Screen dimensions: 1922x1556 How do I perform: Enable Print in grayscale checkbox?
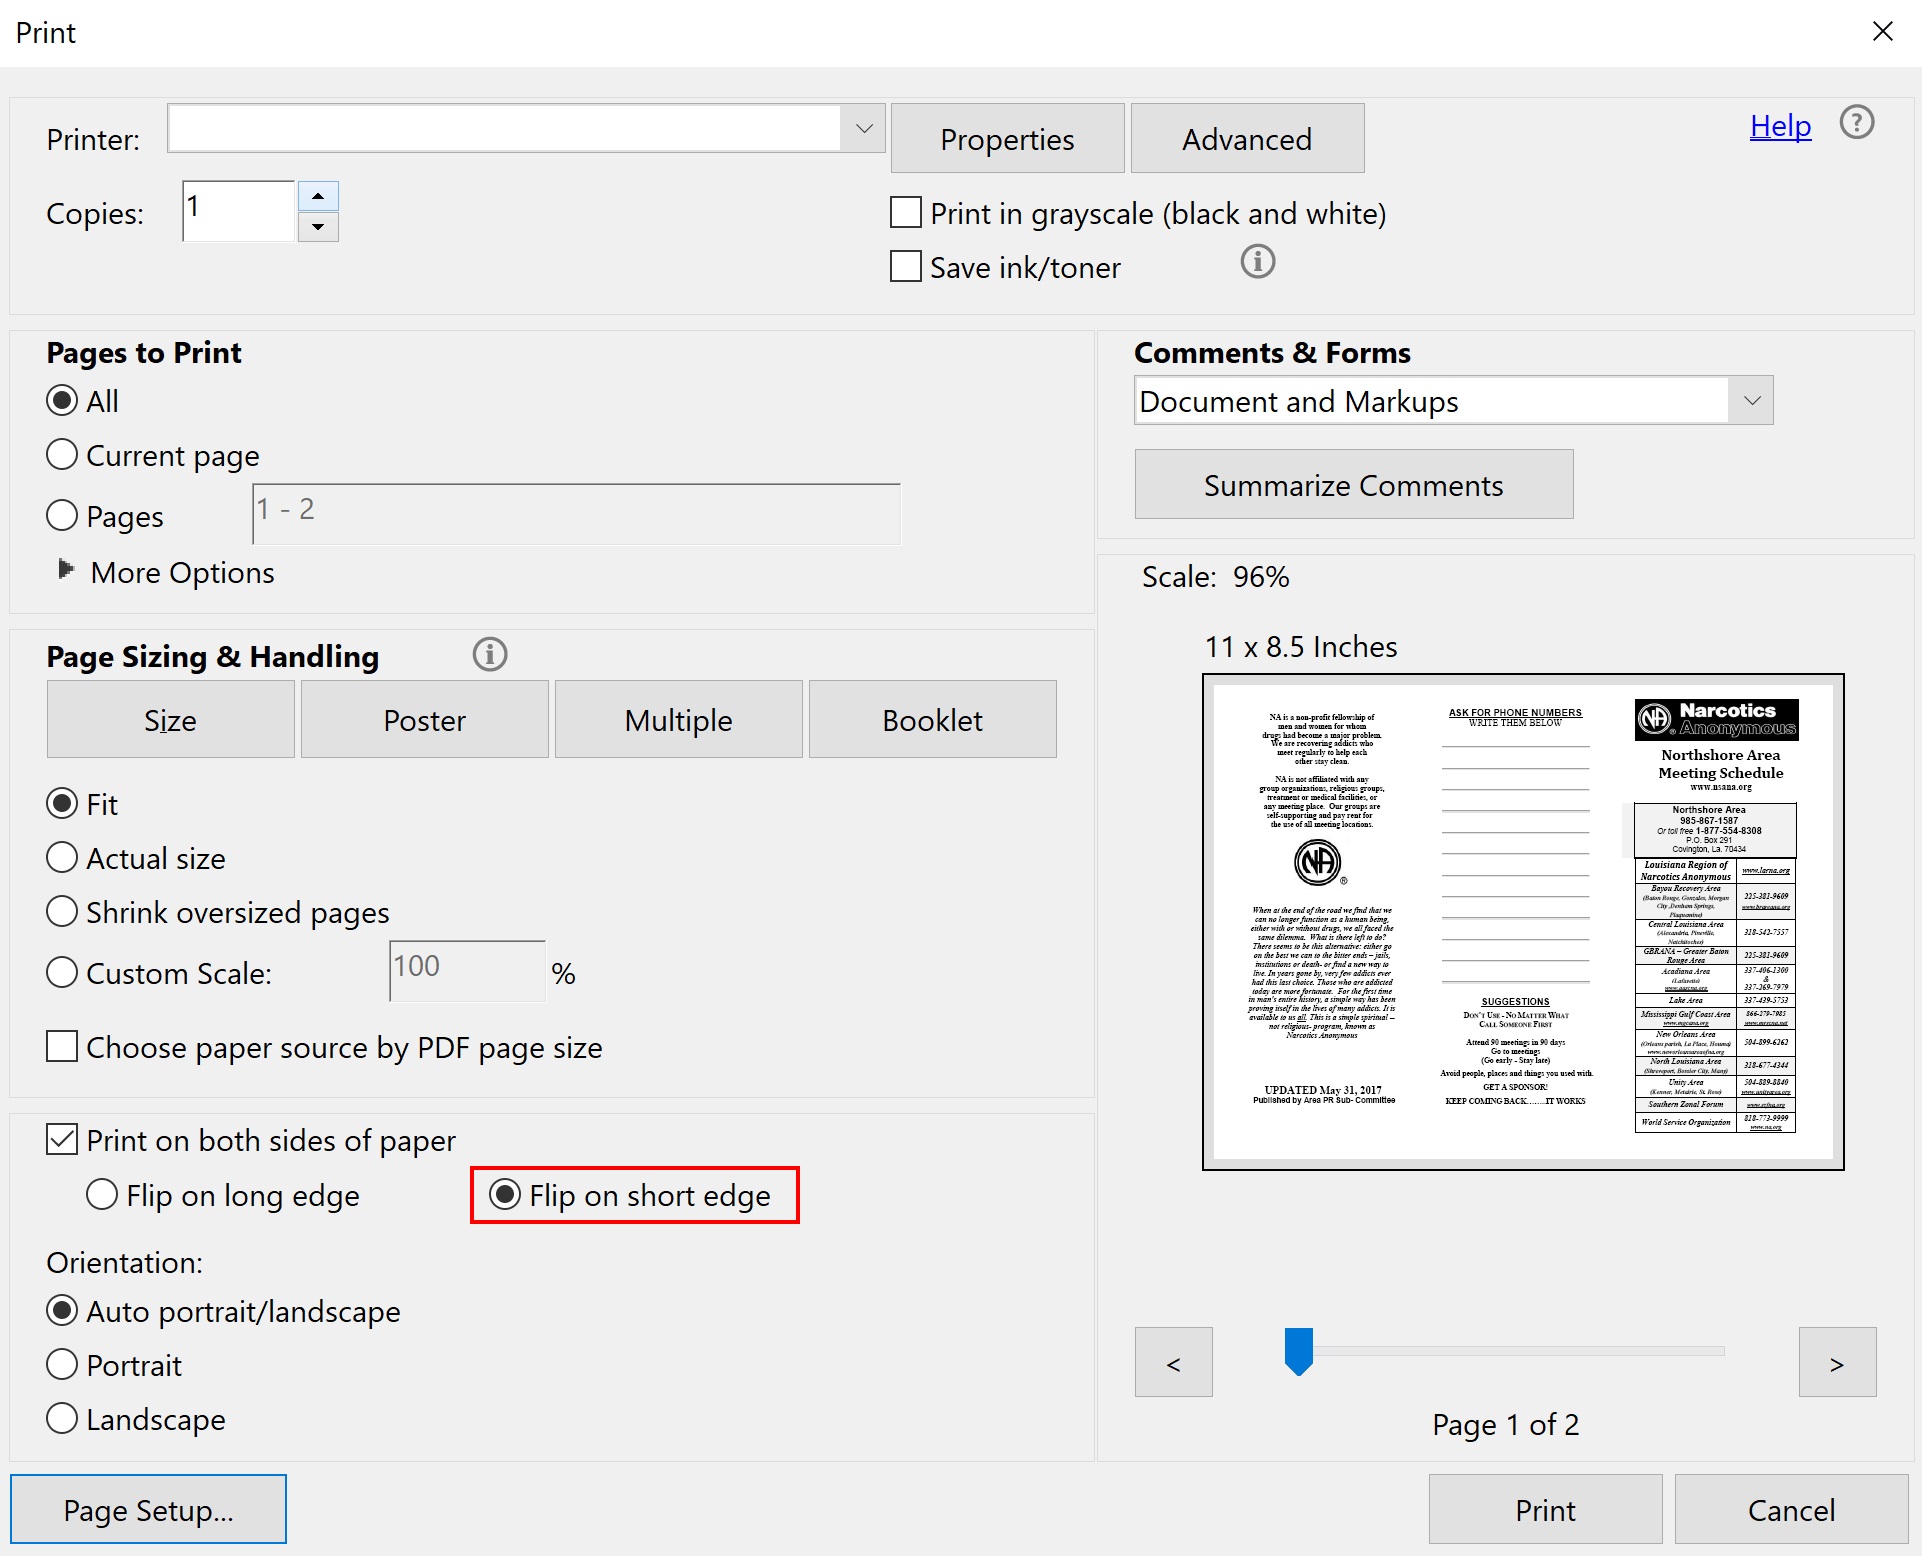point(906,213)
